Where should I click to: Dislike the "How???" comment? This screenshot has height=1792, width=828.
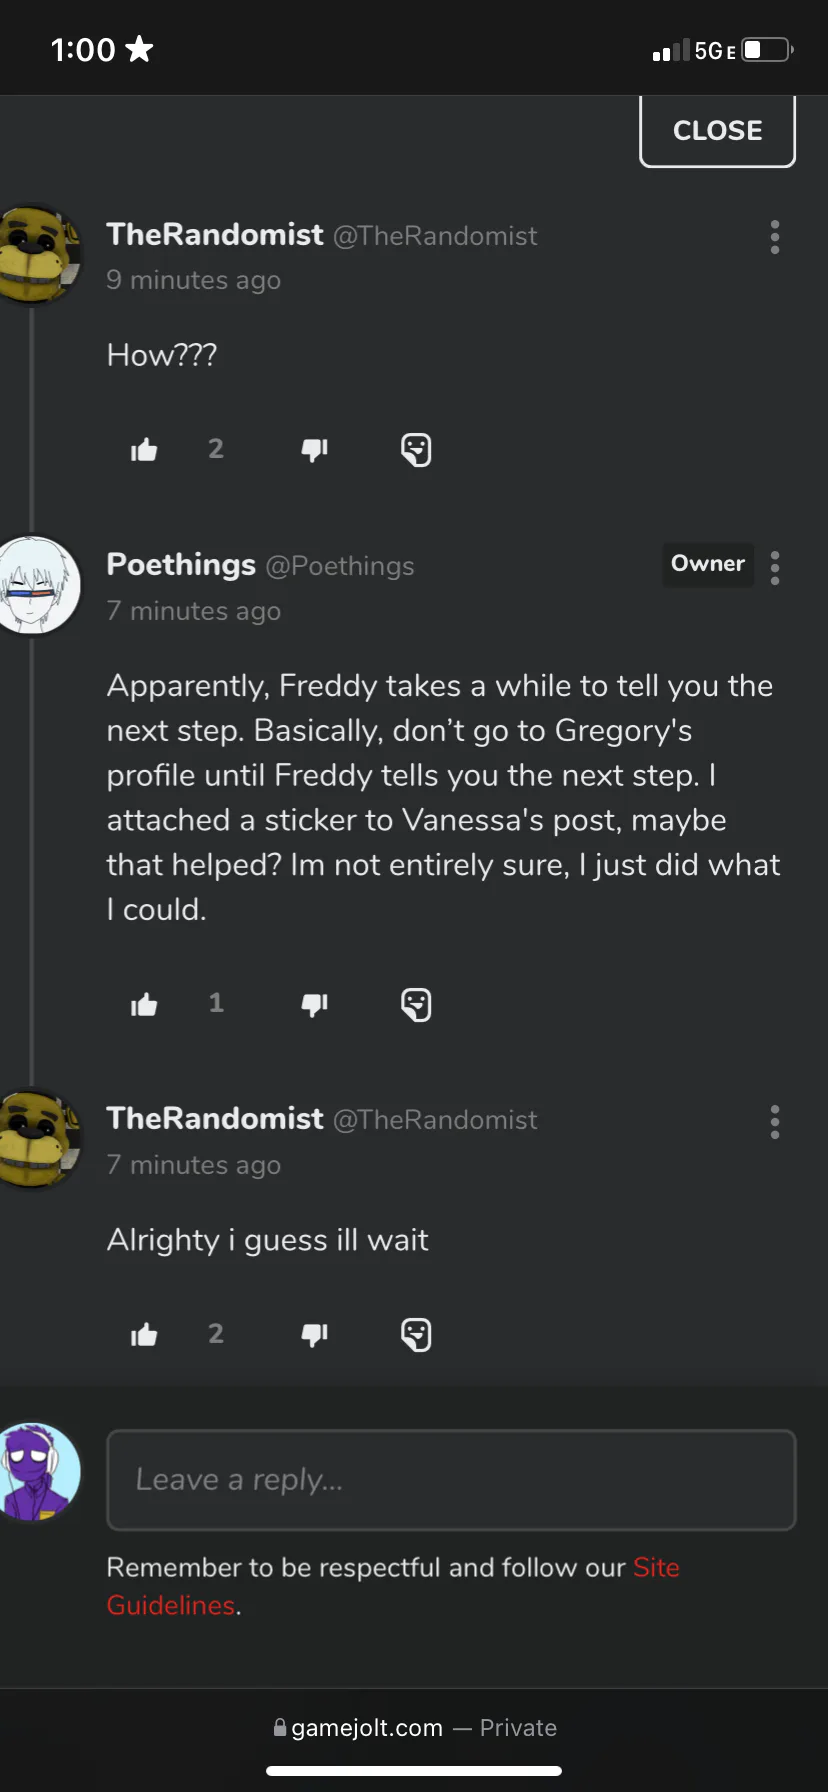tap(315, 450)
